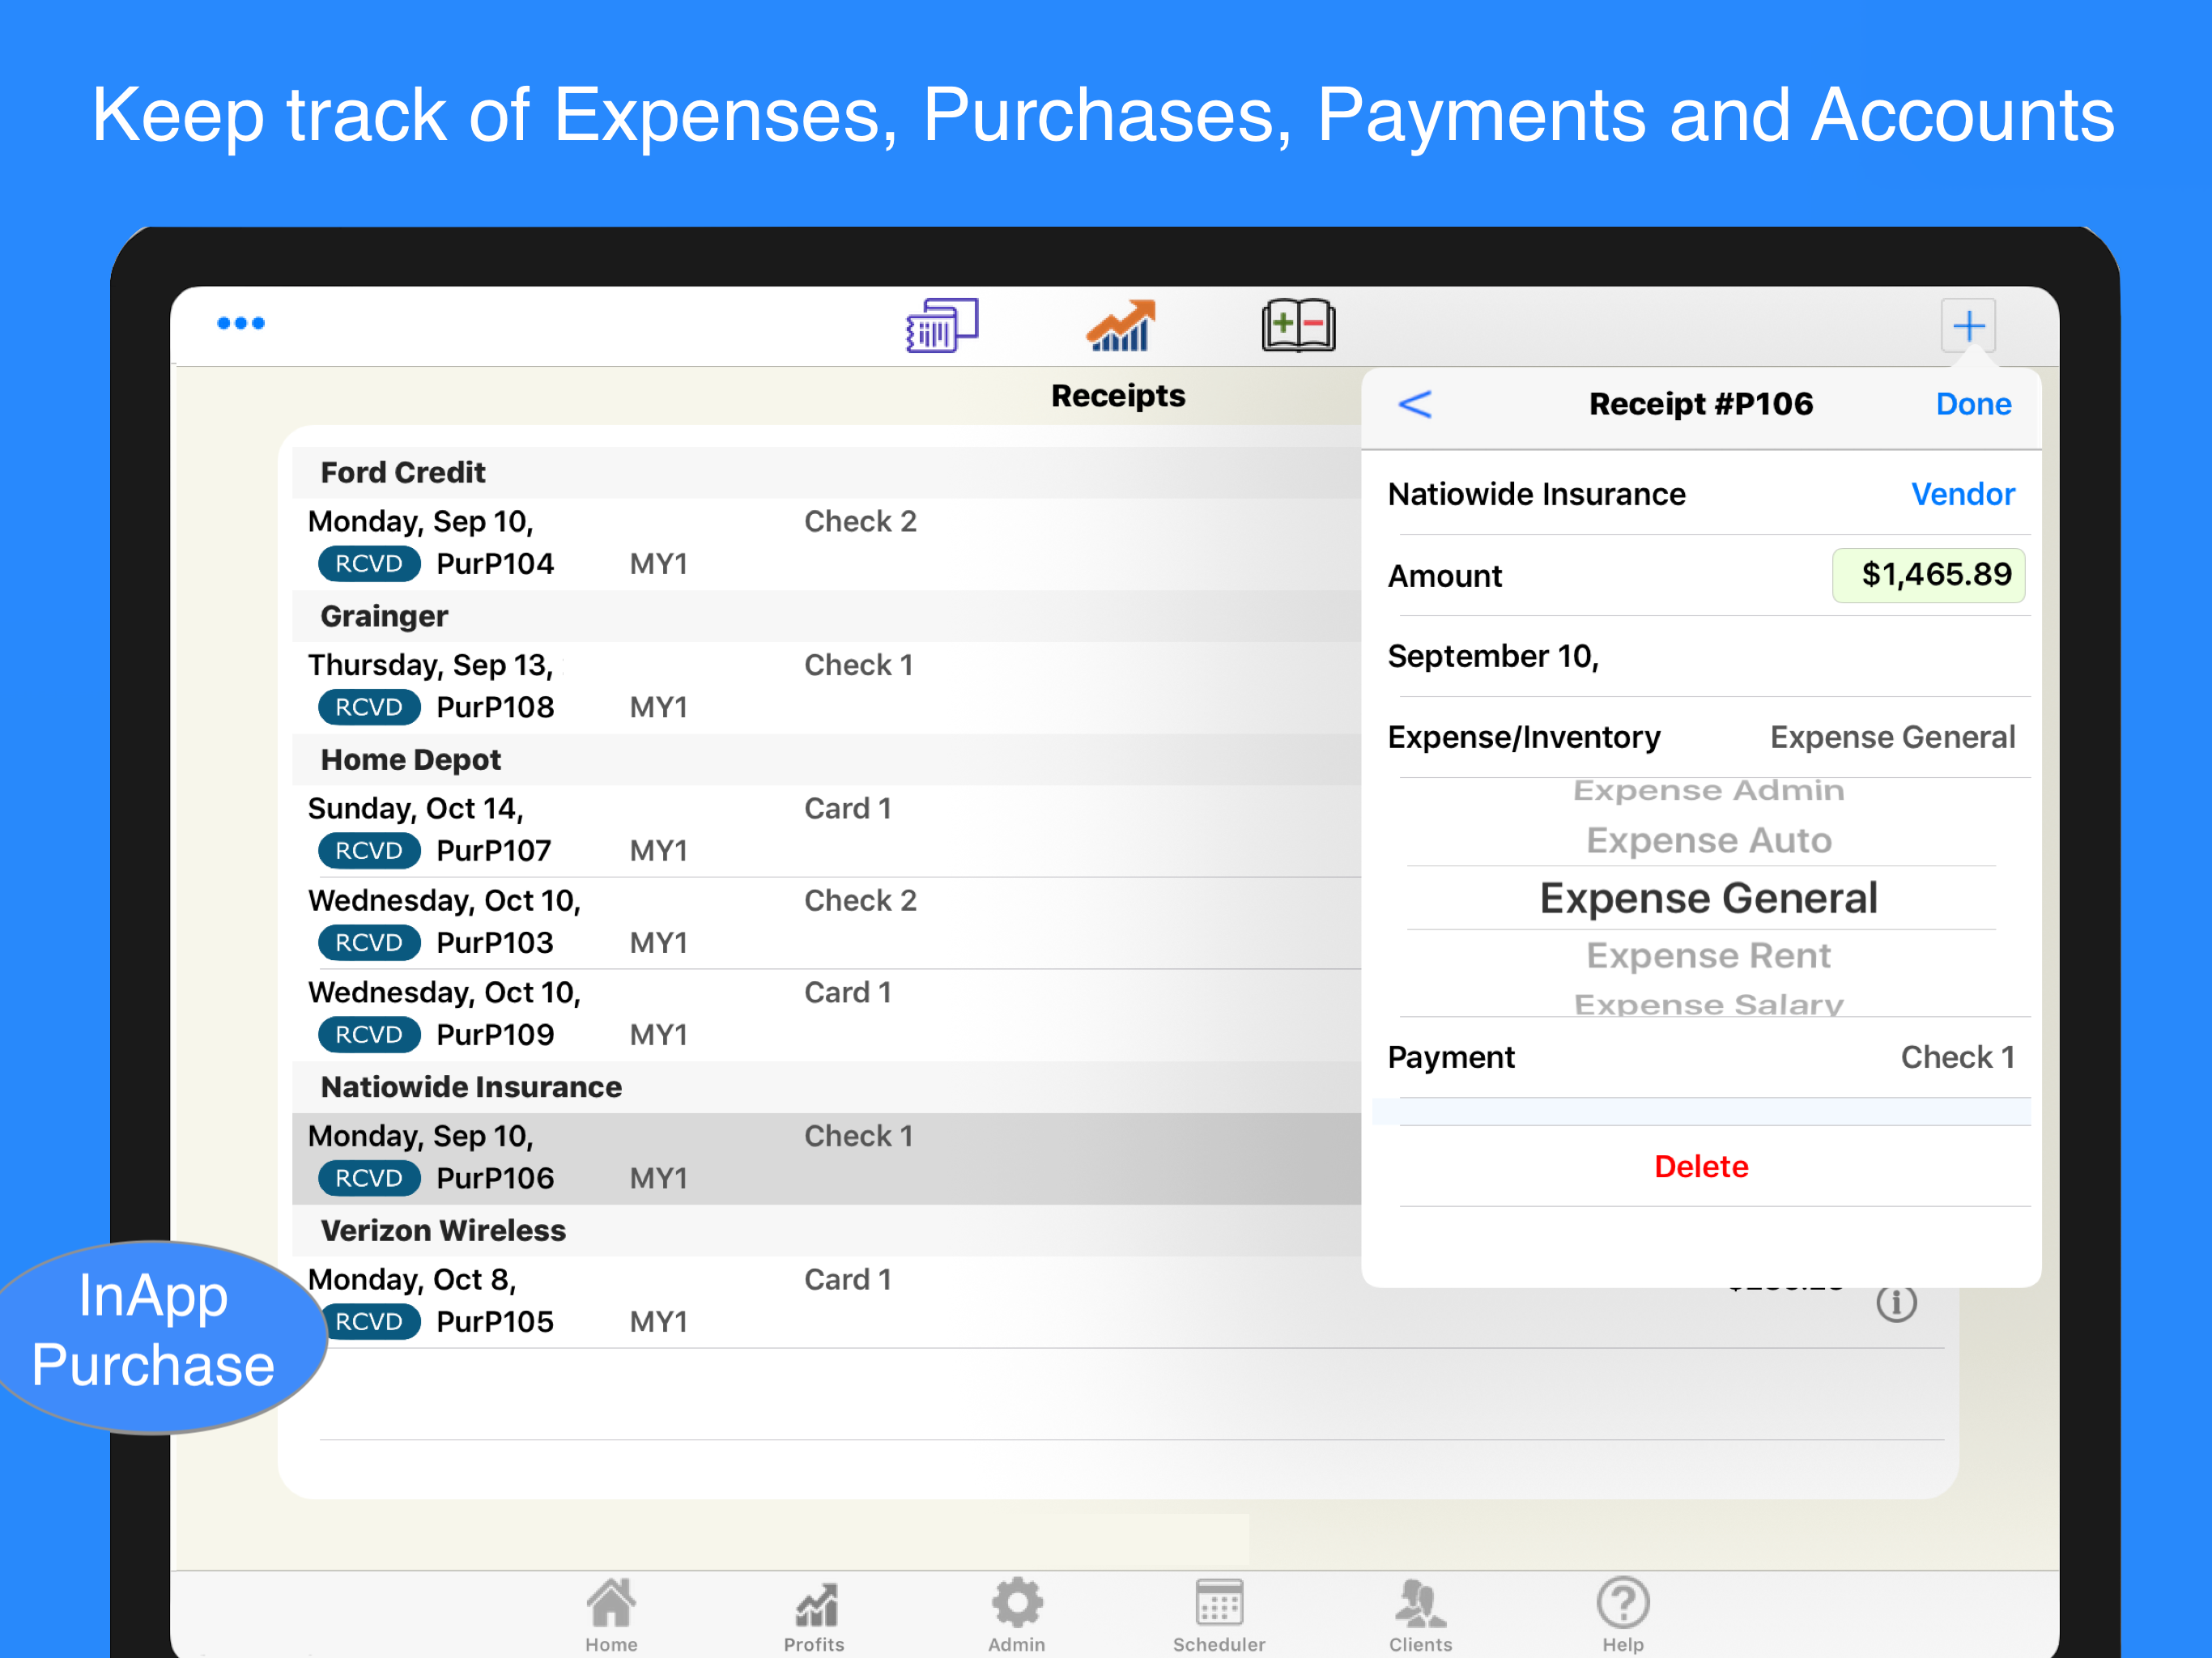The height and width of the screenshot is (1658, 2212).
Task: Open info for the PurP105 receipt
Action: [1896, 1303]
